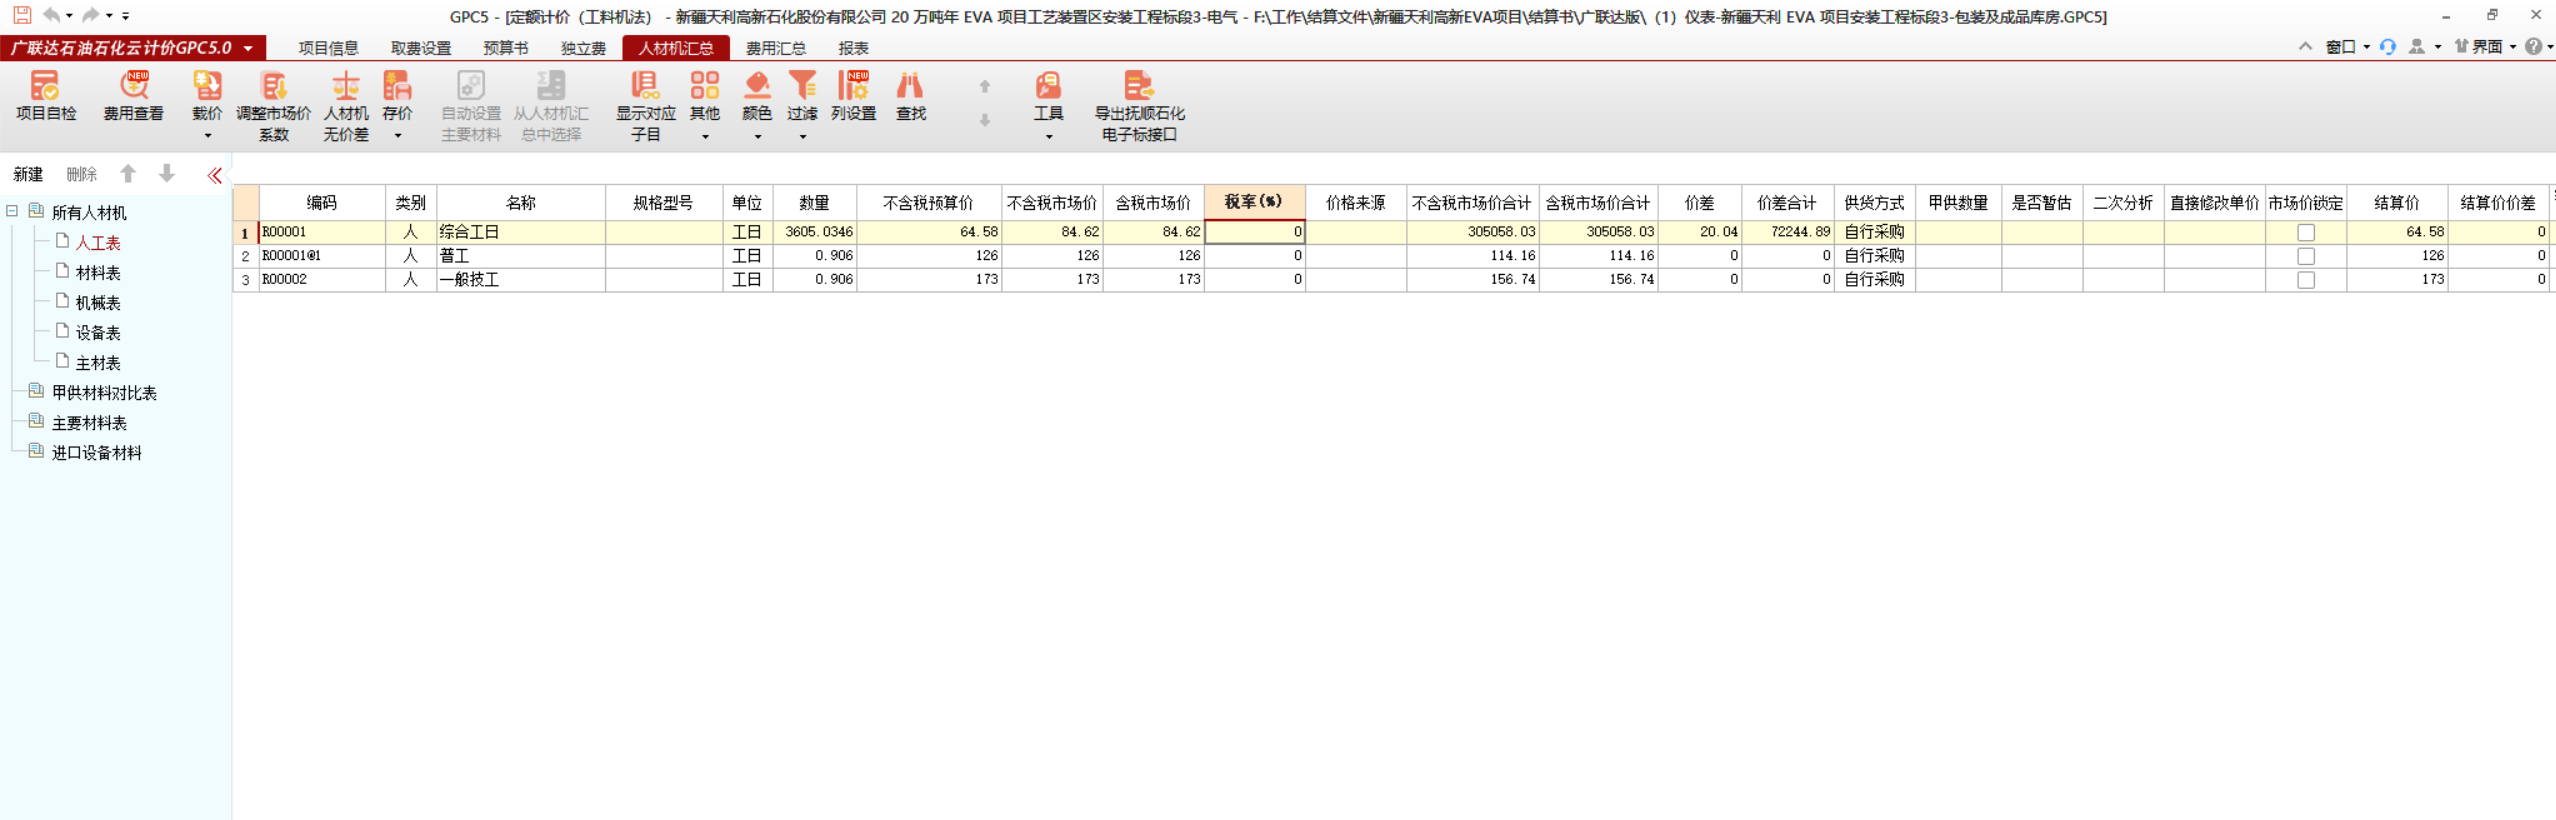Select the cell with code R00002

tap(322, 280)
